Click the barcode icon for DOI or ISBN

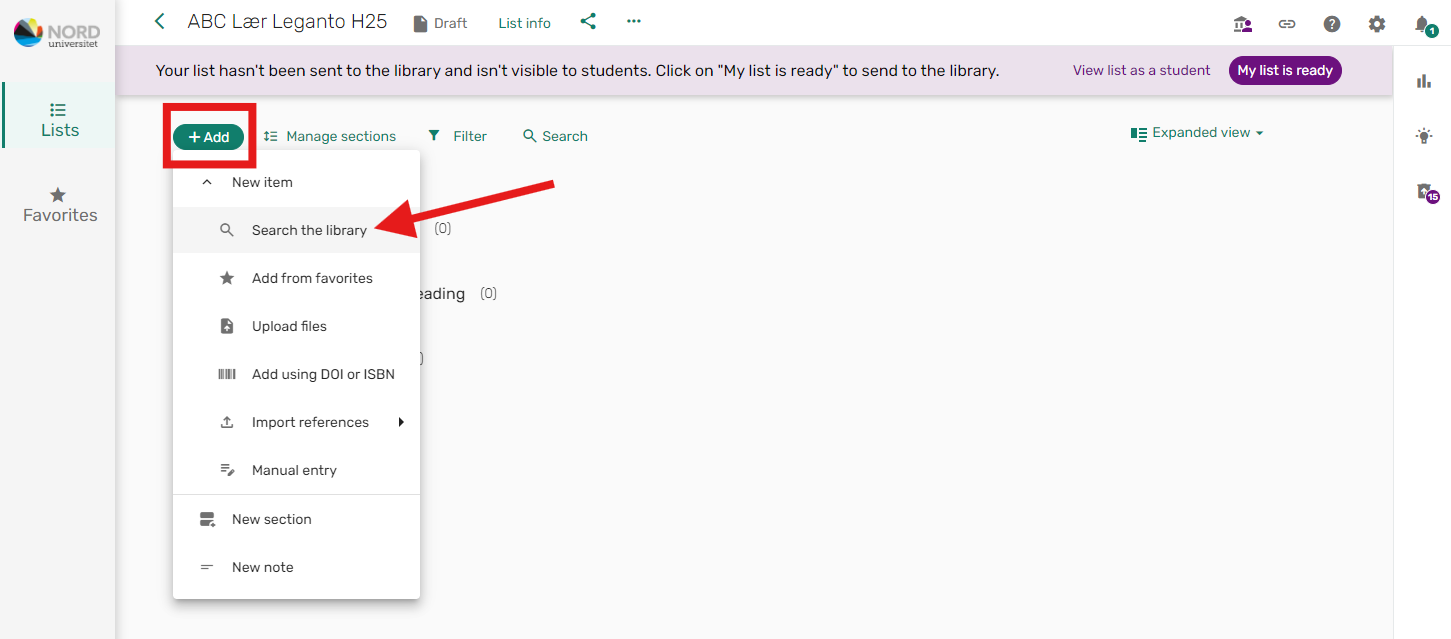tap(227, 374)
